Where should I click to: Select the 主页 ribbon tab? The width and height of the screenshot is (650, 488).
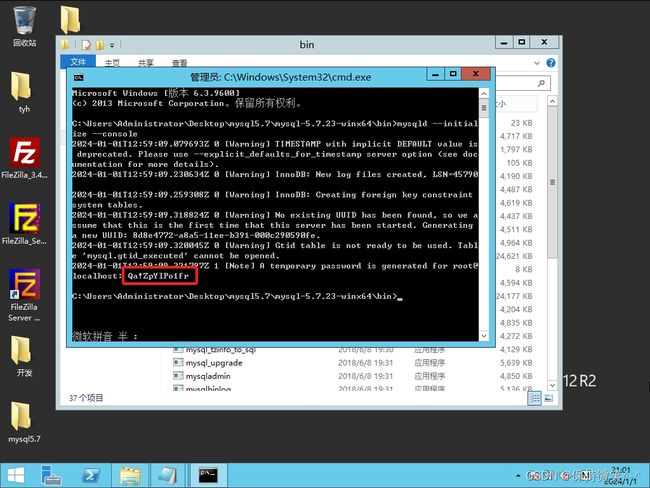click(112, 63)
